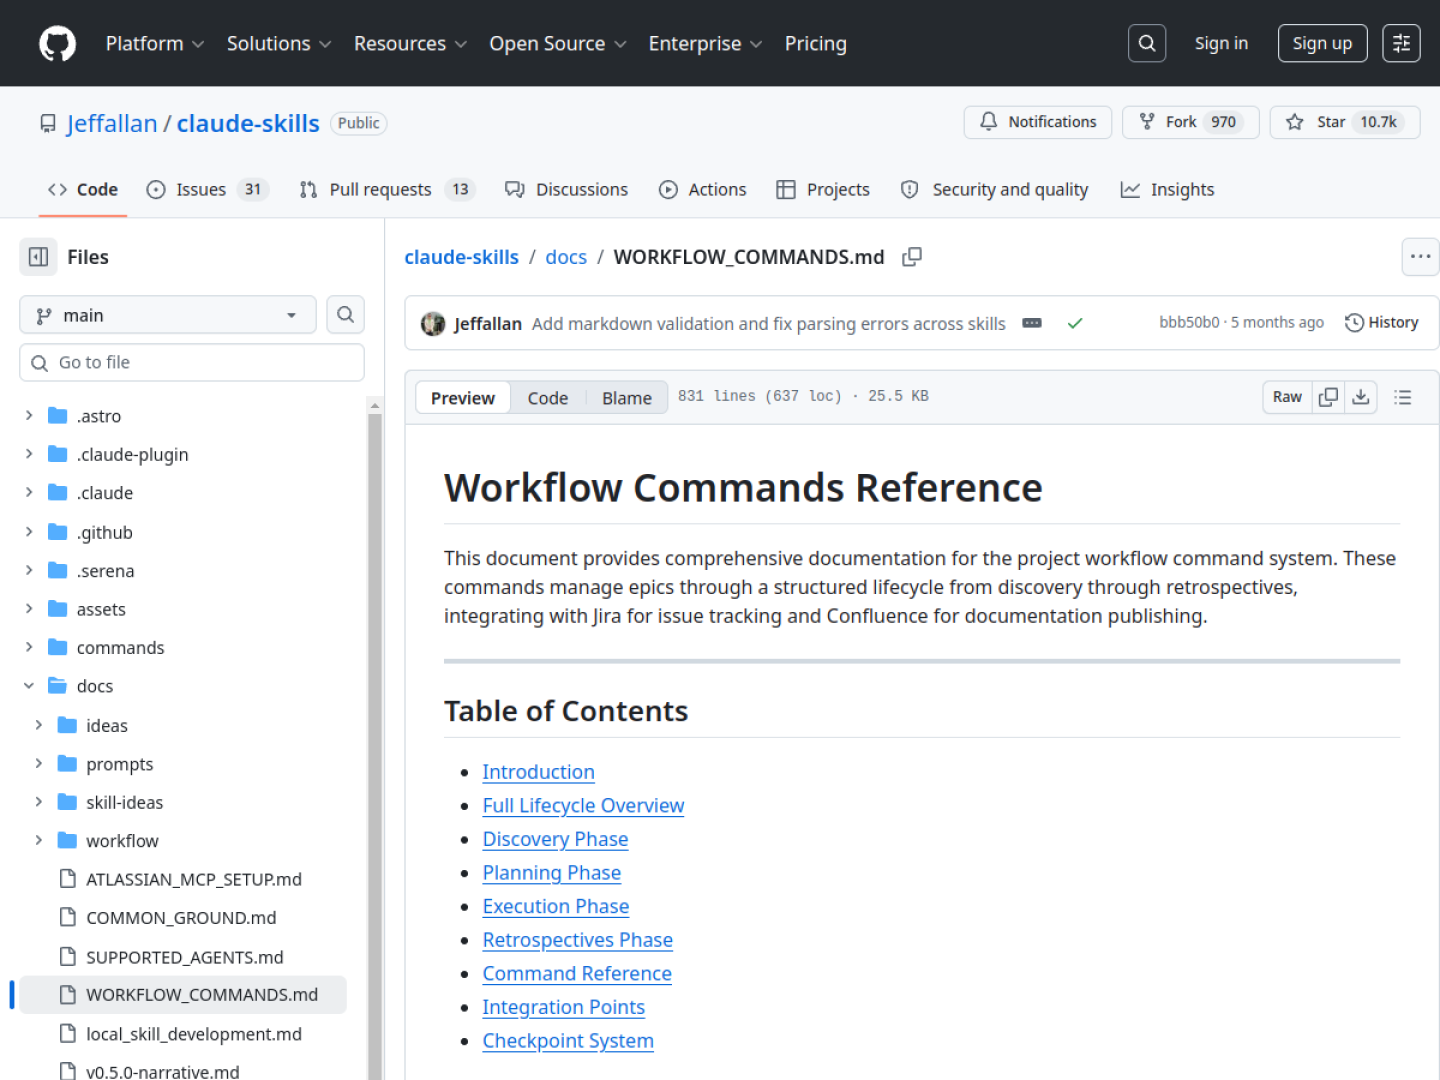
Task: Click the Fork button
Action: pos(1190,122)
